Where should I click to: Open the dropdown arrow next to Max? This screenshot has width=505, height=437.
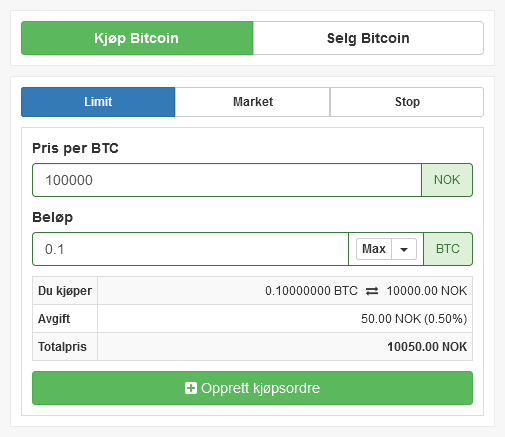coord(404,249)
